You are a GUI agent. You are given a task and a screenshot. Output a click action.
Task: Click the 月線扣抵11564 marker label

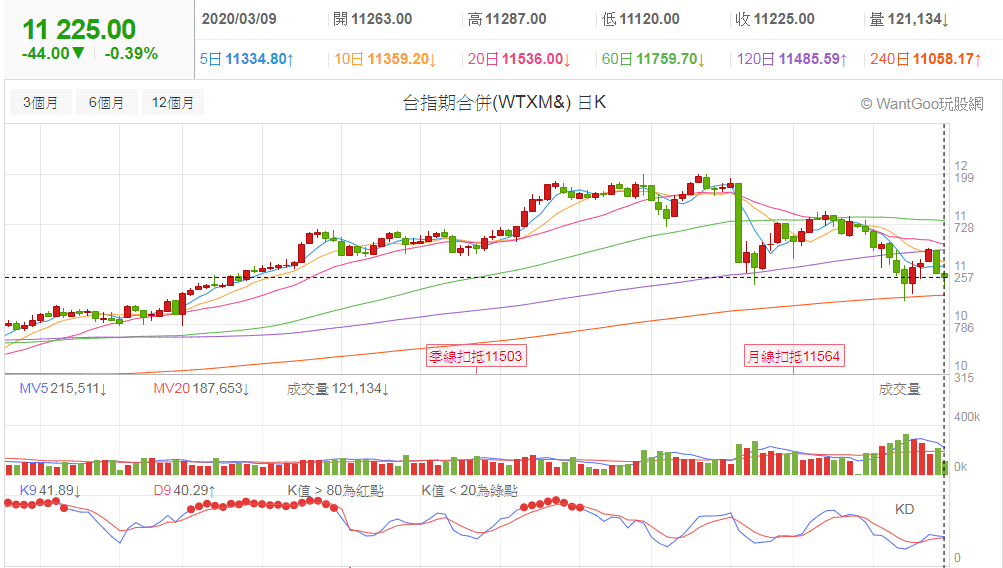tap(795, 356)
